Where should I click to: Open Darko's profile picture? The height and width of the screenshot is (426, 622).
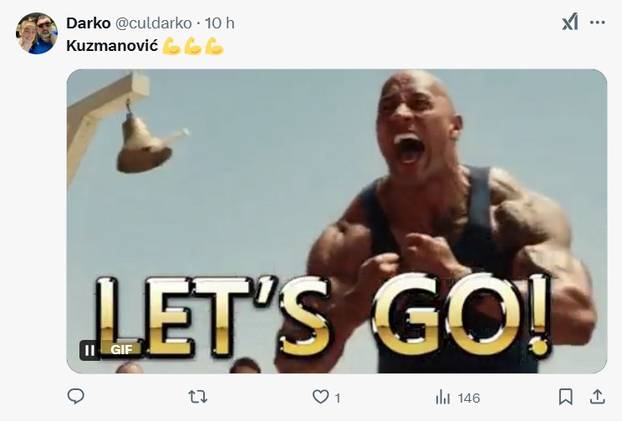pos(37,33)
